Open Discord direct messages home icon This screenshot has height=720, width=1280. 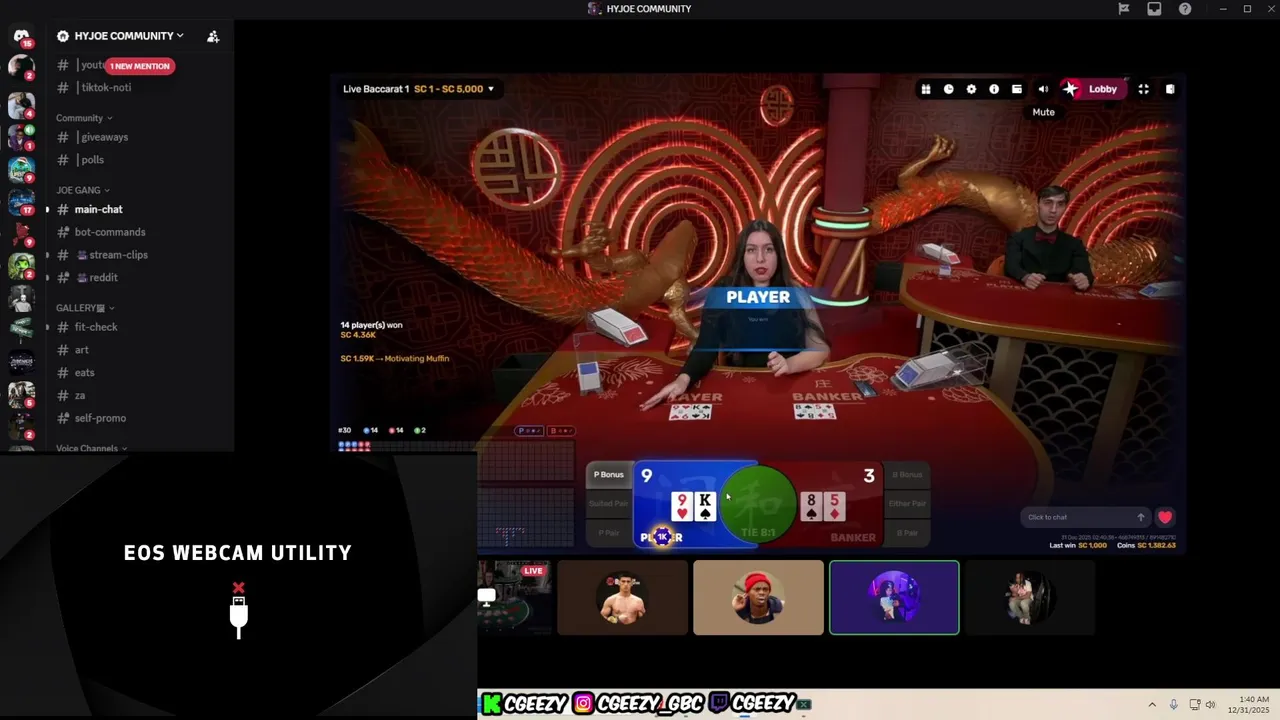point(21,37)
